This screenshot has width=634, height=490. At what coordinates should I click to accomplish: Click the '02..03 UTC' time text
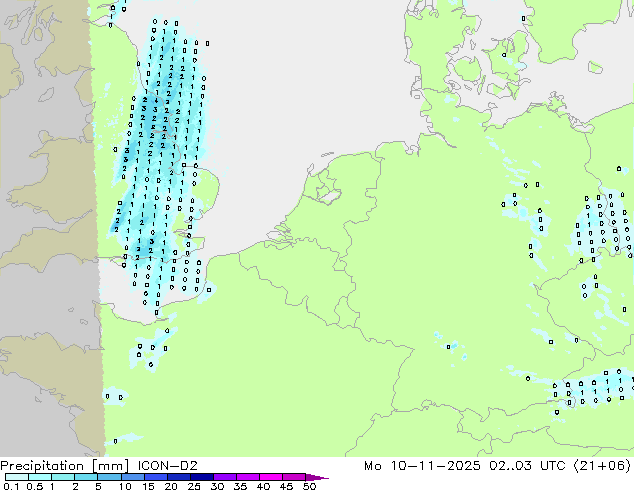click(x=527, y=466)
